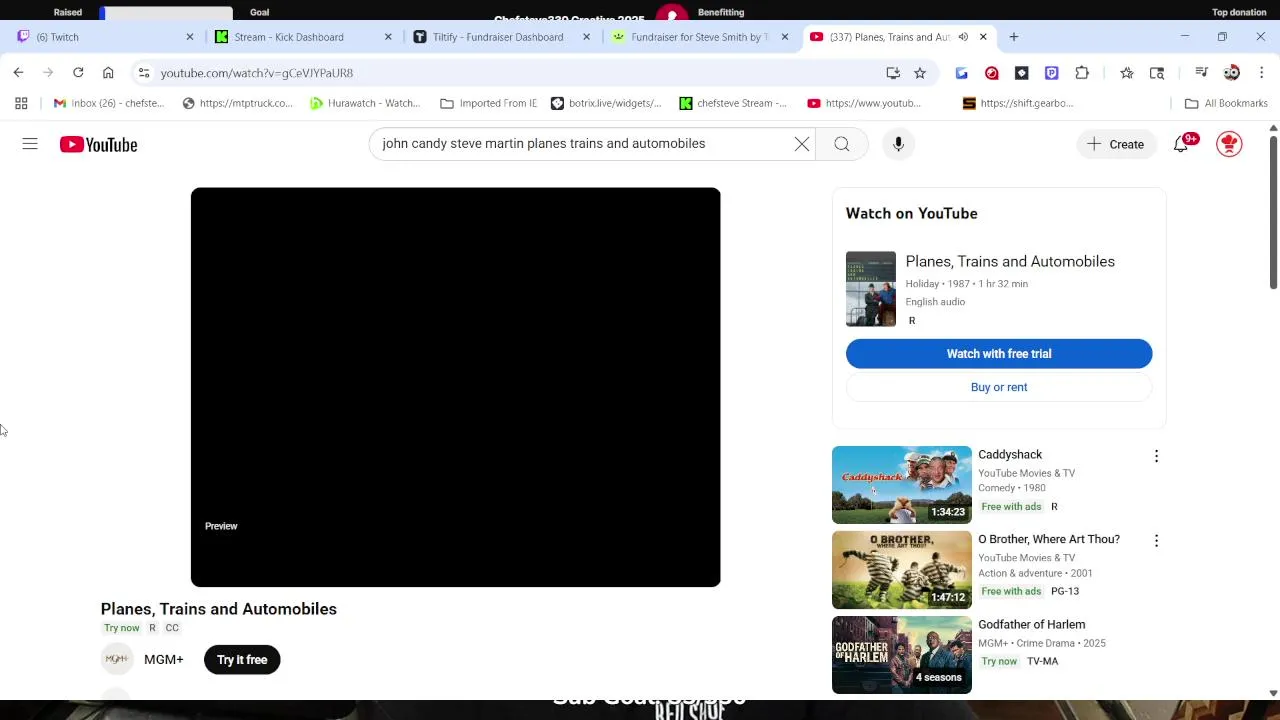Open YouTube notifications bell

tap(1181, 144)
